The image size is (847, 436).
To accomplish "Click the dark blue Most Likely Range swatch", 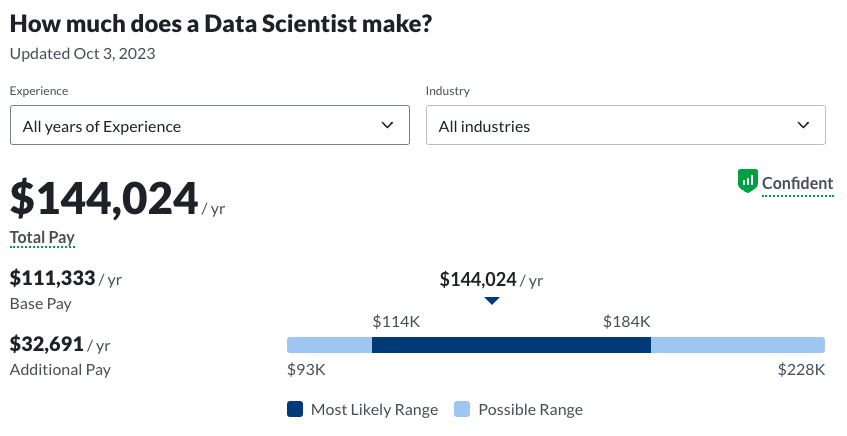I will point(295,409).
